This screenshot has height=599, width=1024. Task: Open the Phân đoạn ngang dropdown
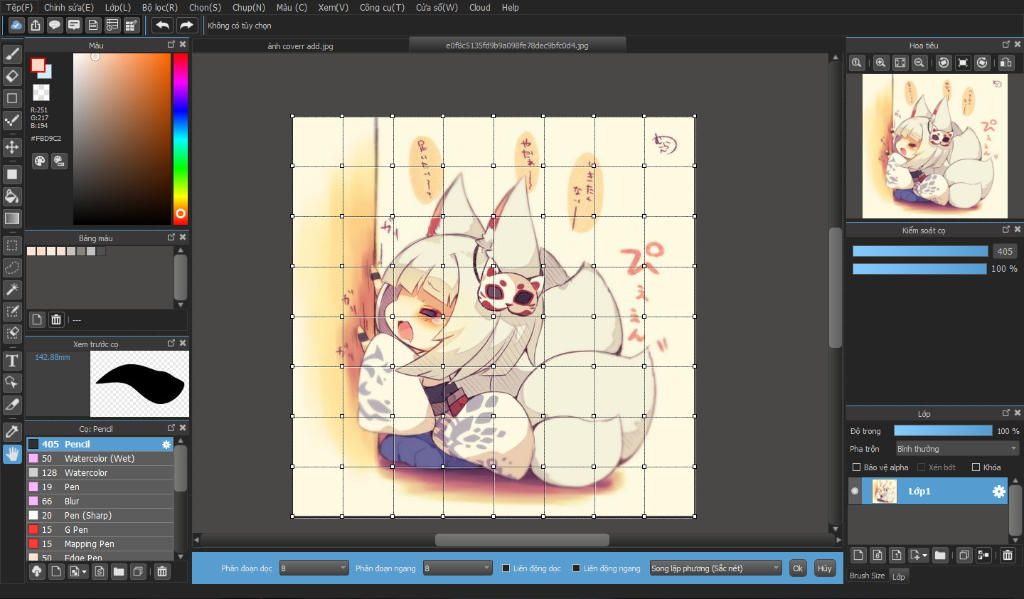(x=458, y=568)
